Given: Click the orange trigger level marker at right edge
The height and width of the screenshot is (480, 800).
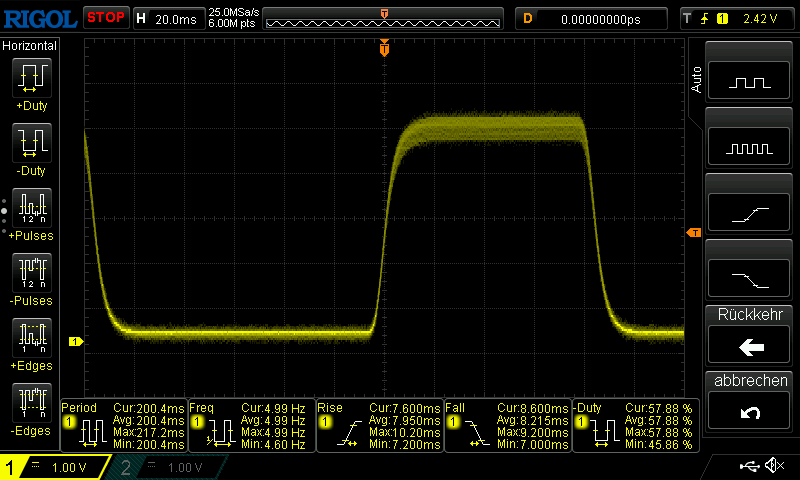Looking at the screenshot, I should 693,233.
